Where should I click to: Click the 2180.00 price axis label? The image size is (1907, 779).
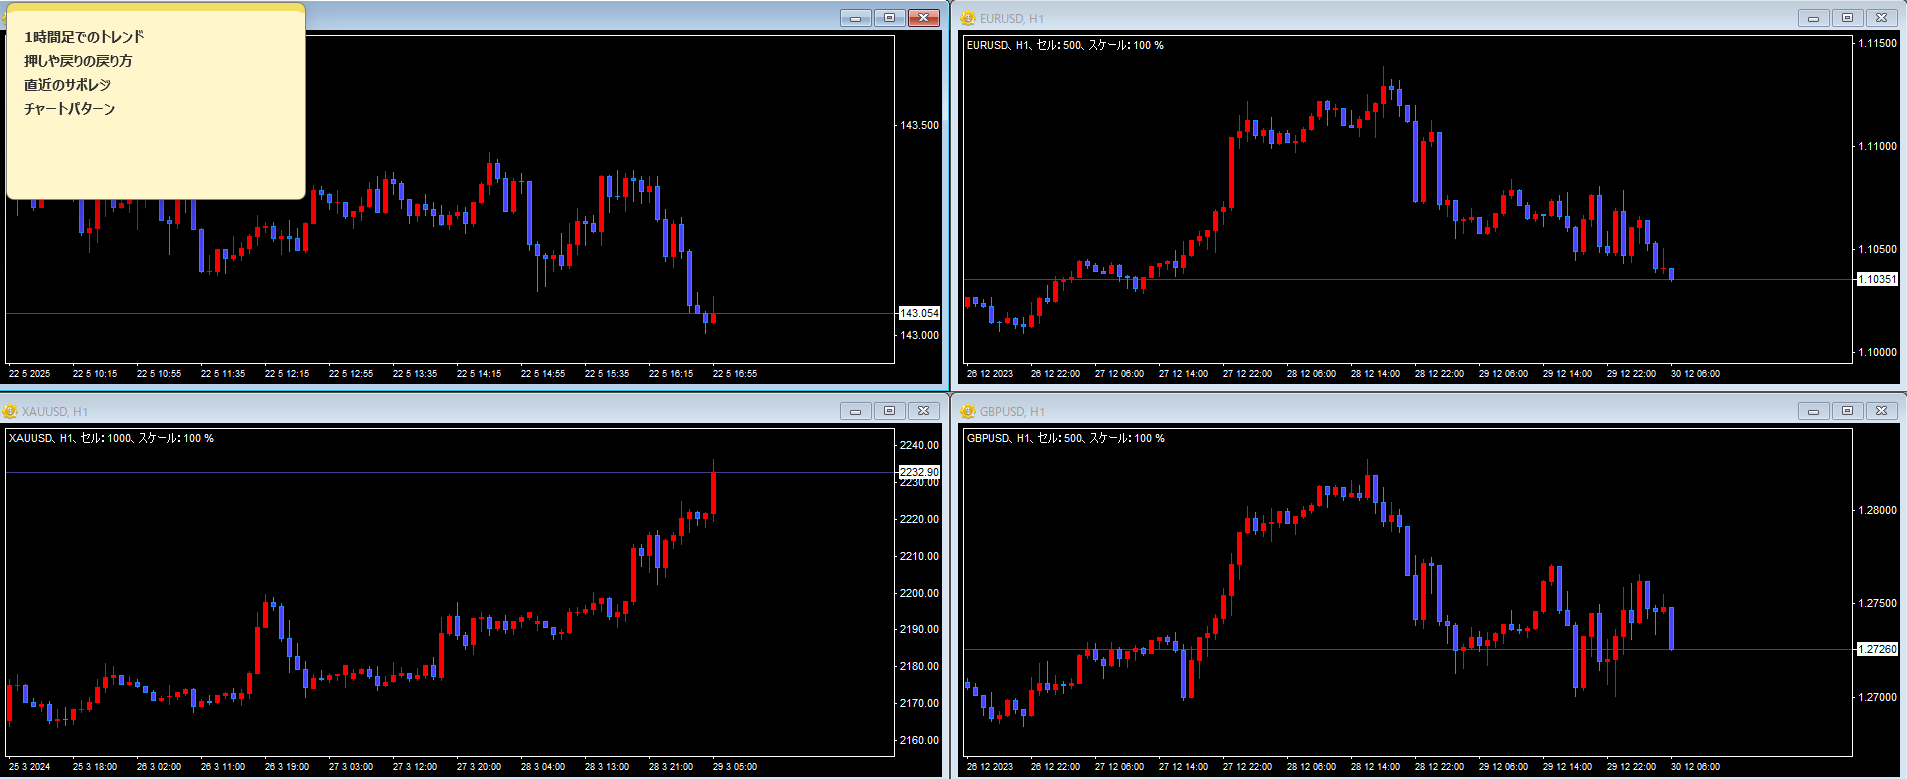pos(919,666)
